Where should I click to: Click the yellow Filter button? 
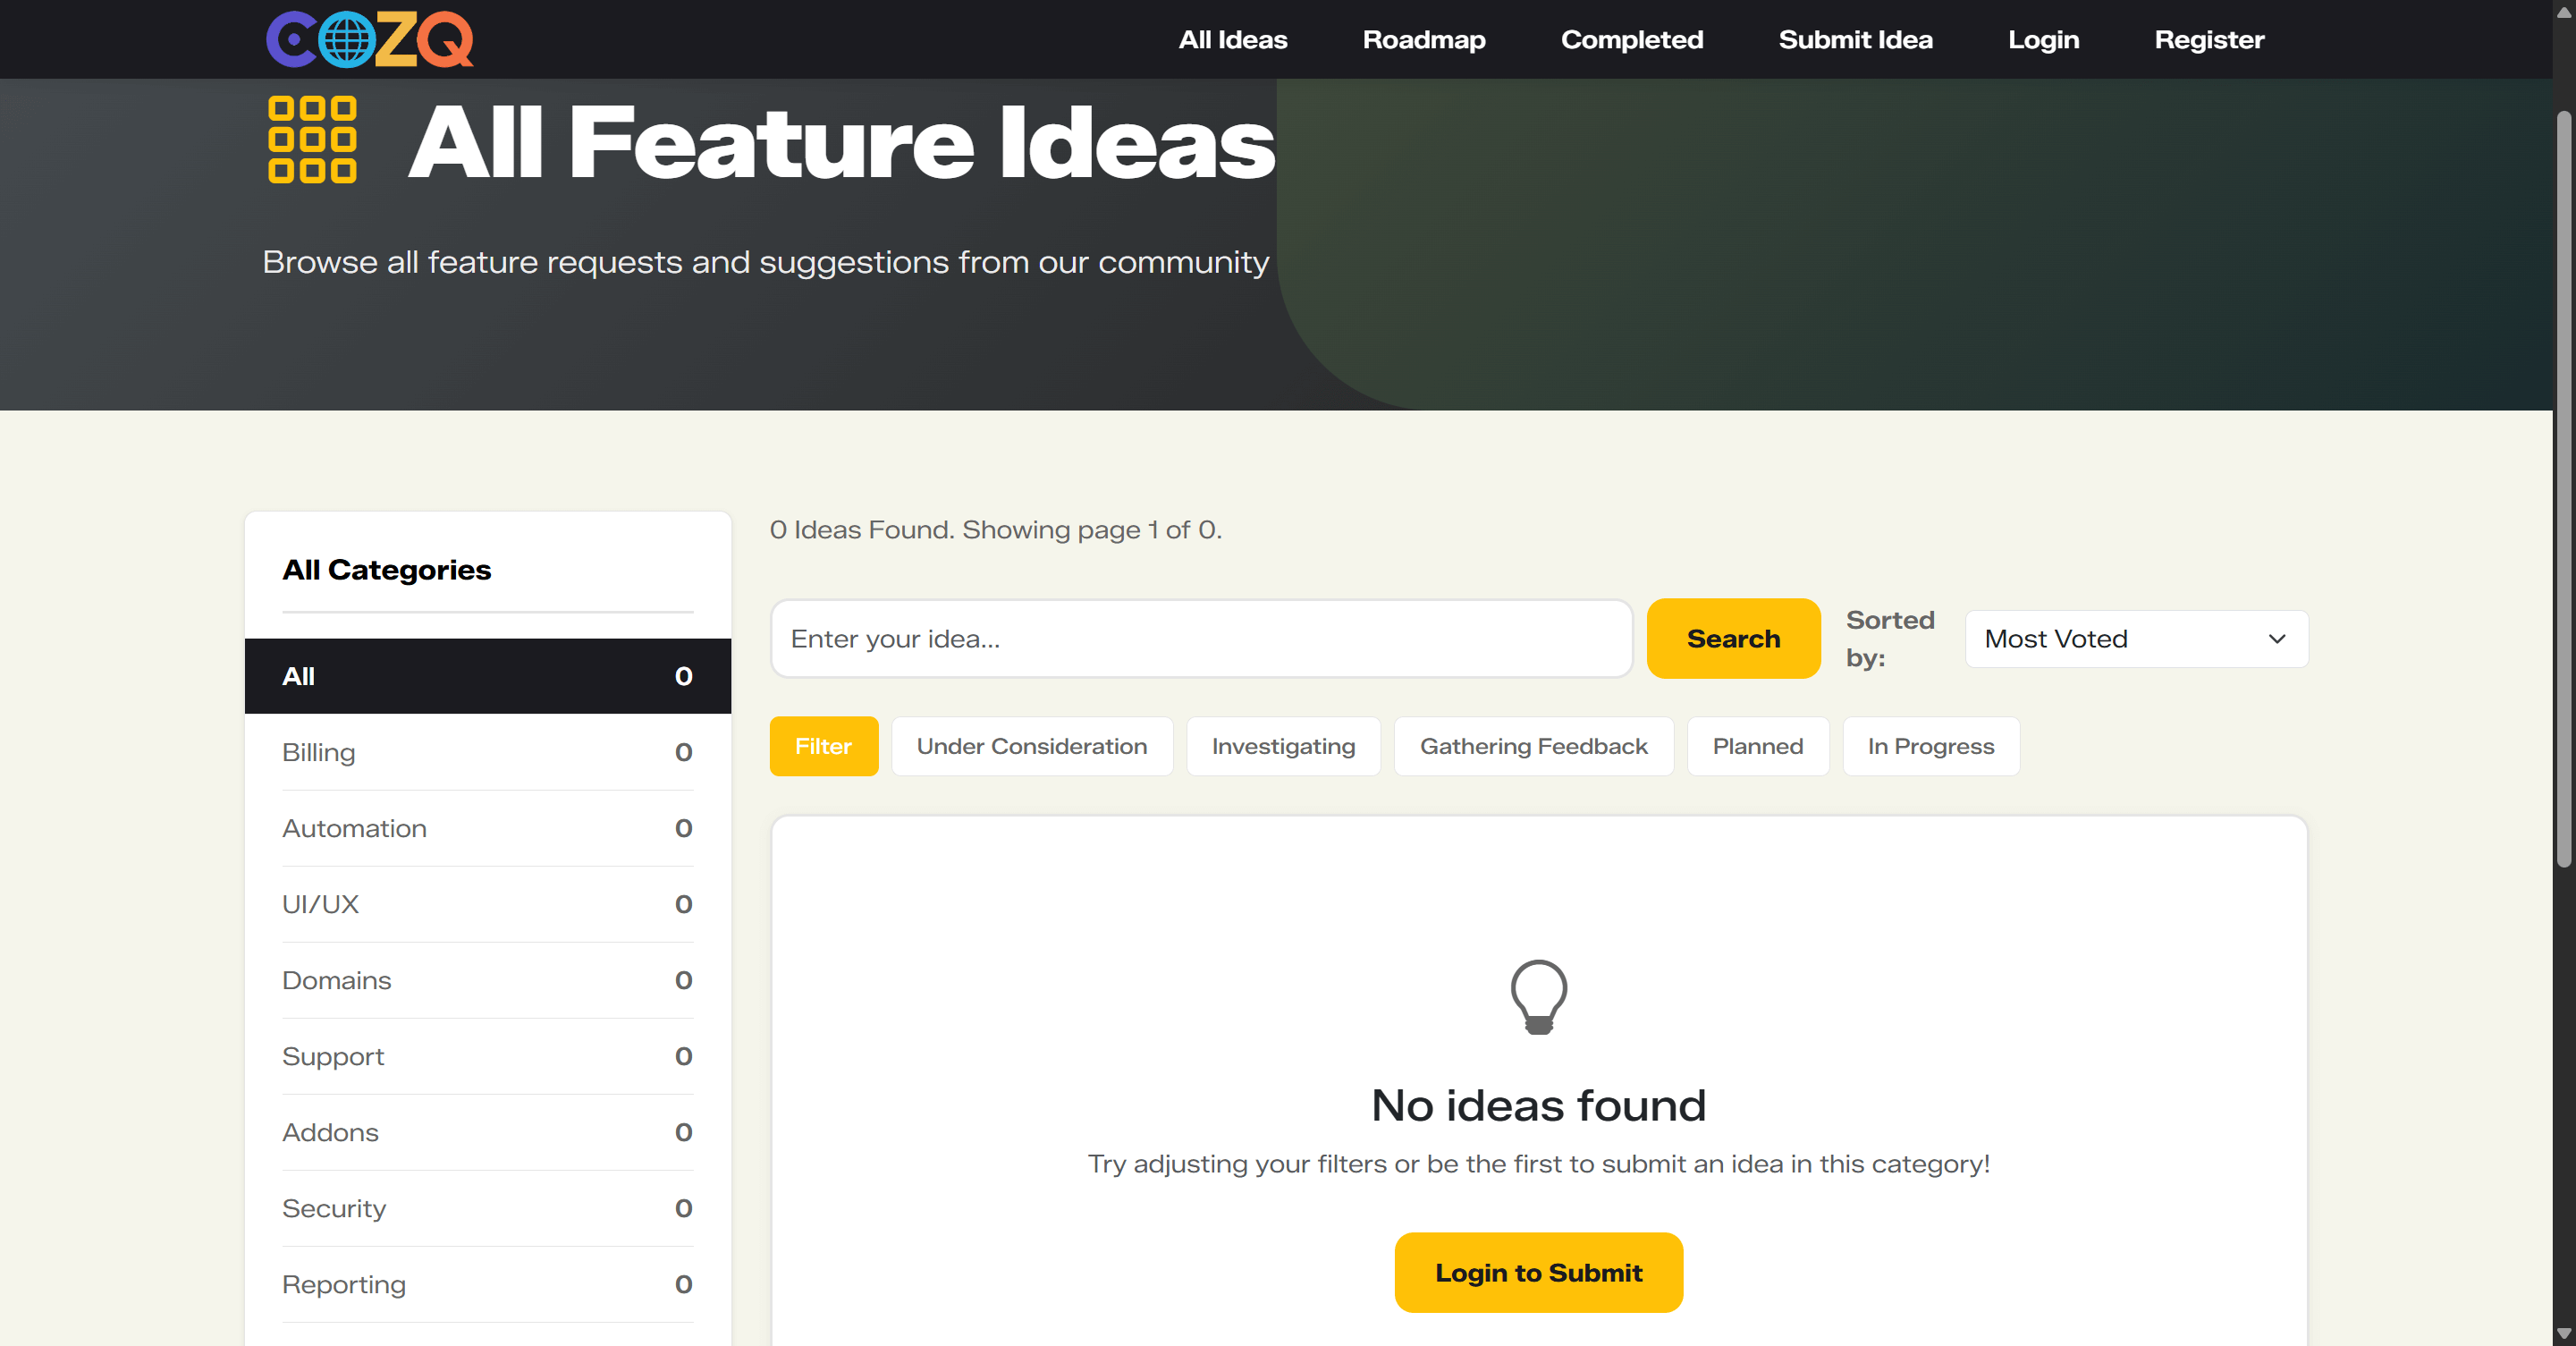[x=823, y=746]
